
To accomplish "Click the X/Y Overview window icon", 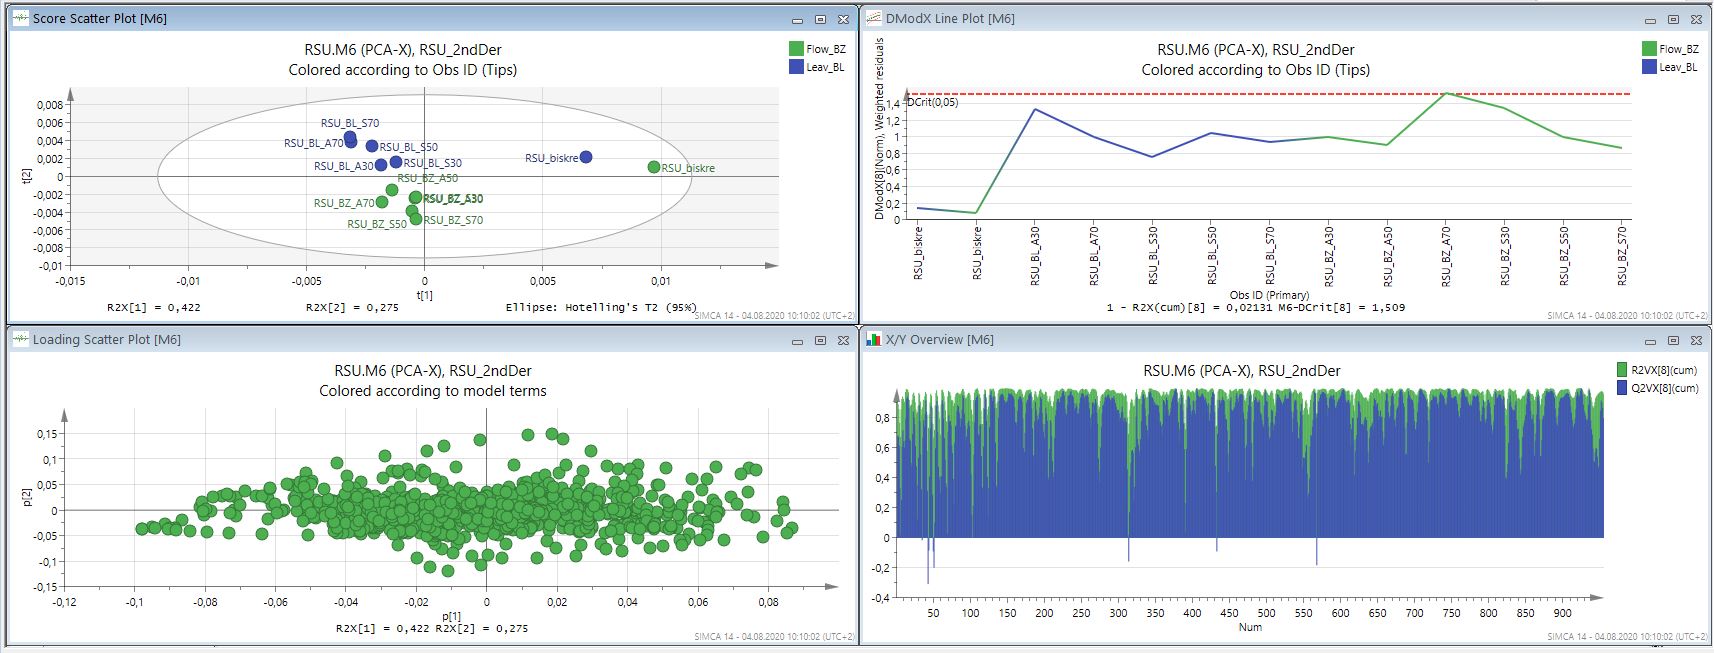I will coord(873,339).
